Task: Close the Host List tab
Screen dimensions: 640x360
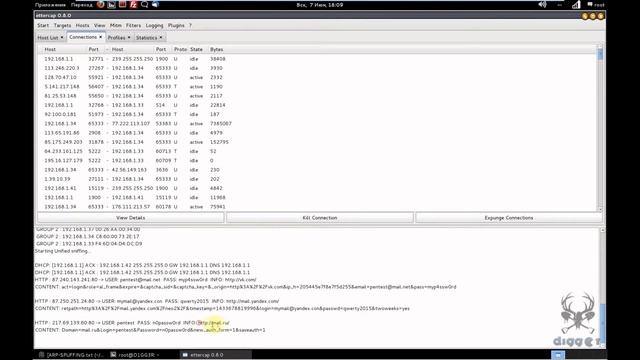Action: coord(62,38)
